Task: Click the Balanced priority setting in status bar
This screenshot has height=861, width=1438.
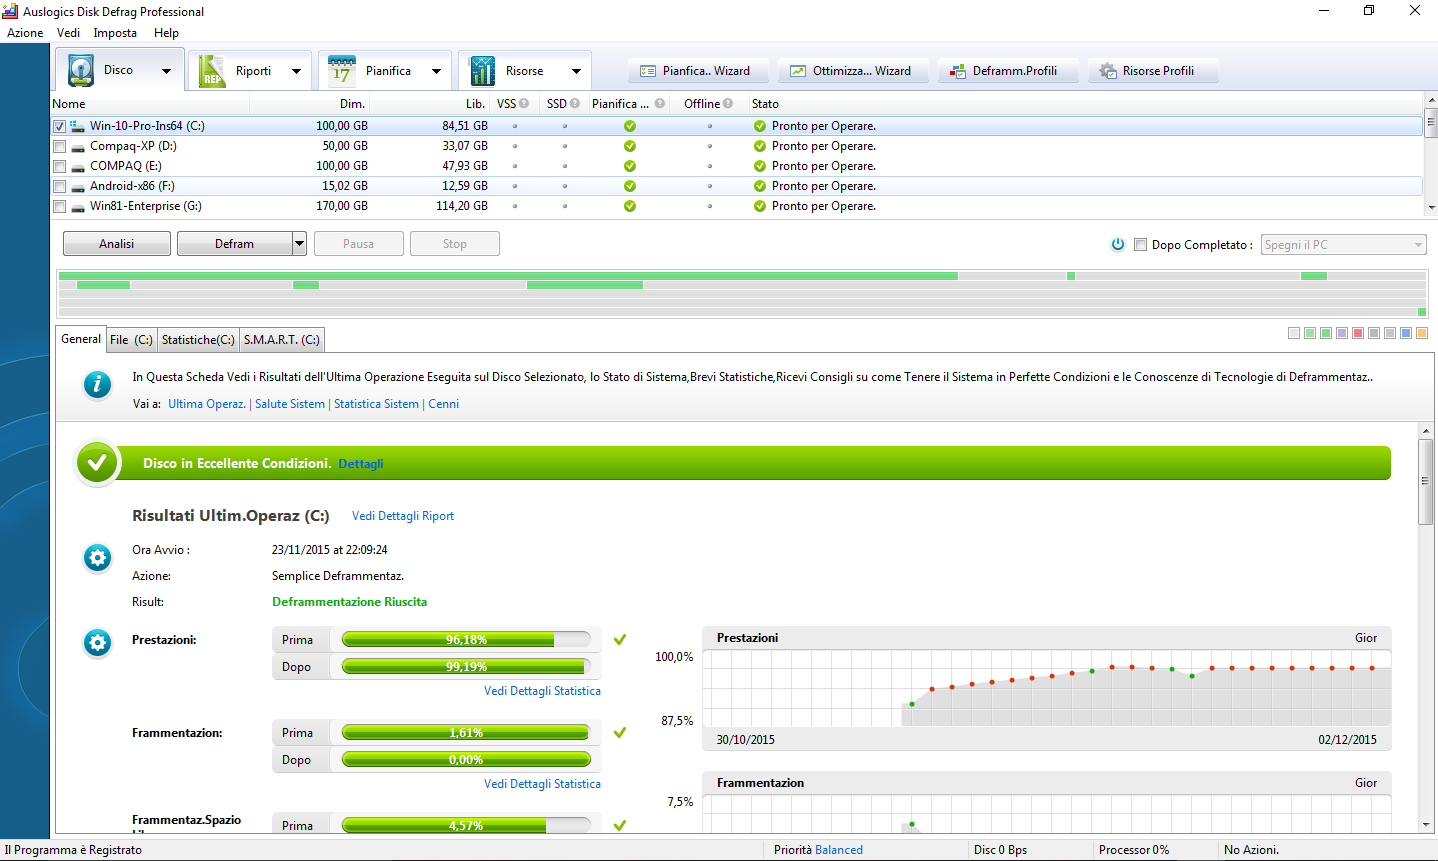Action: point(838,850)
